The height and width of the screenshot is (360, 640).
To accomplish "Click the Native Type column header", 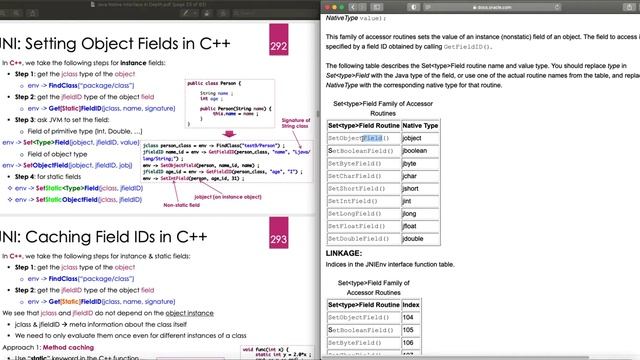I will click(420, 126).
